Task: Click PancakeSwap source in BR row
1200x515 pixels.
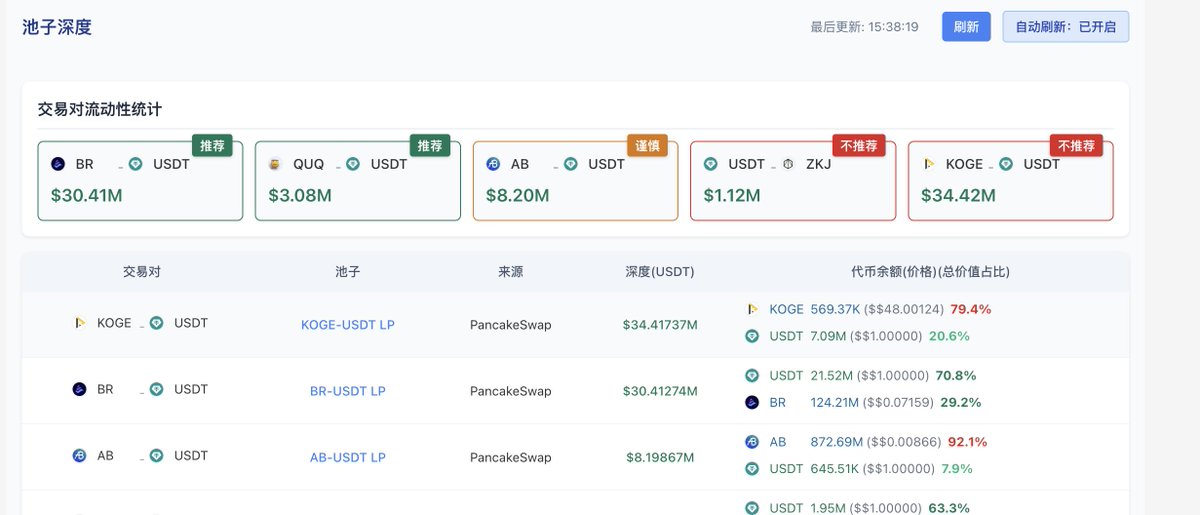Action: click(x=510, y=391)
